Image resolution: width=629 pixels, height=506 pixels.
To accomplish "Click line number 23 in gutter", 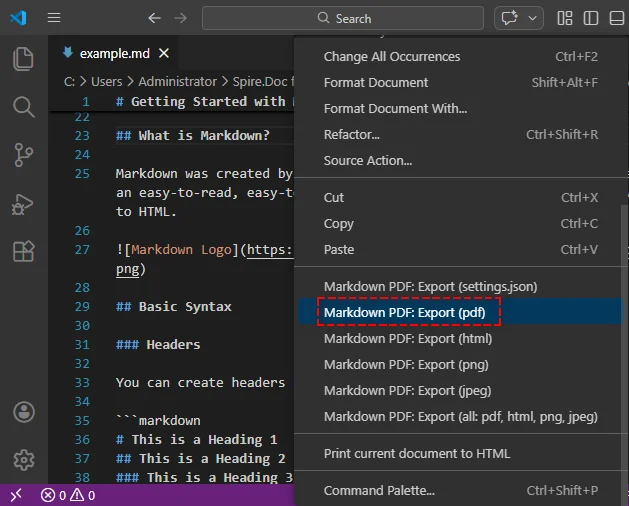I will 82,136.
